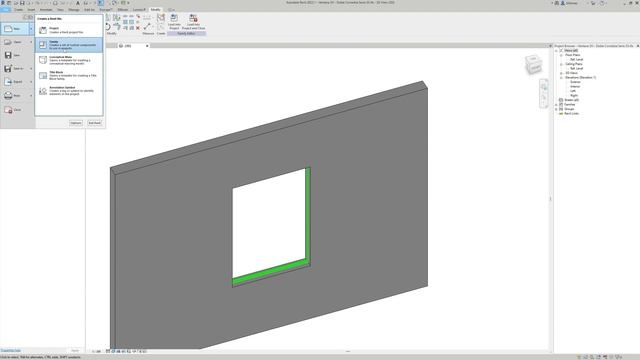Click the Save floppy disk icon
This screenshot has height=360, width=640.
pos(8,55)
